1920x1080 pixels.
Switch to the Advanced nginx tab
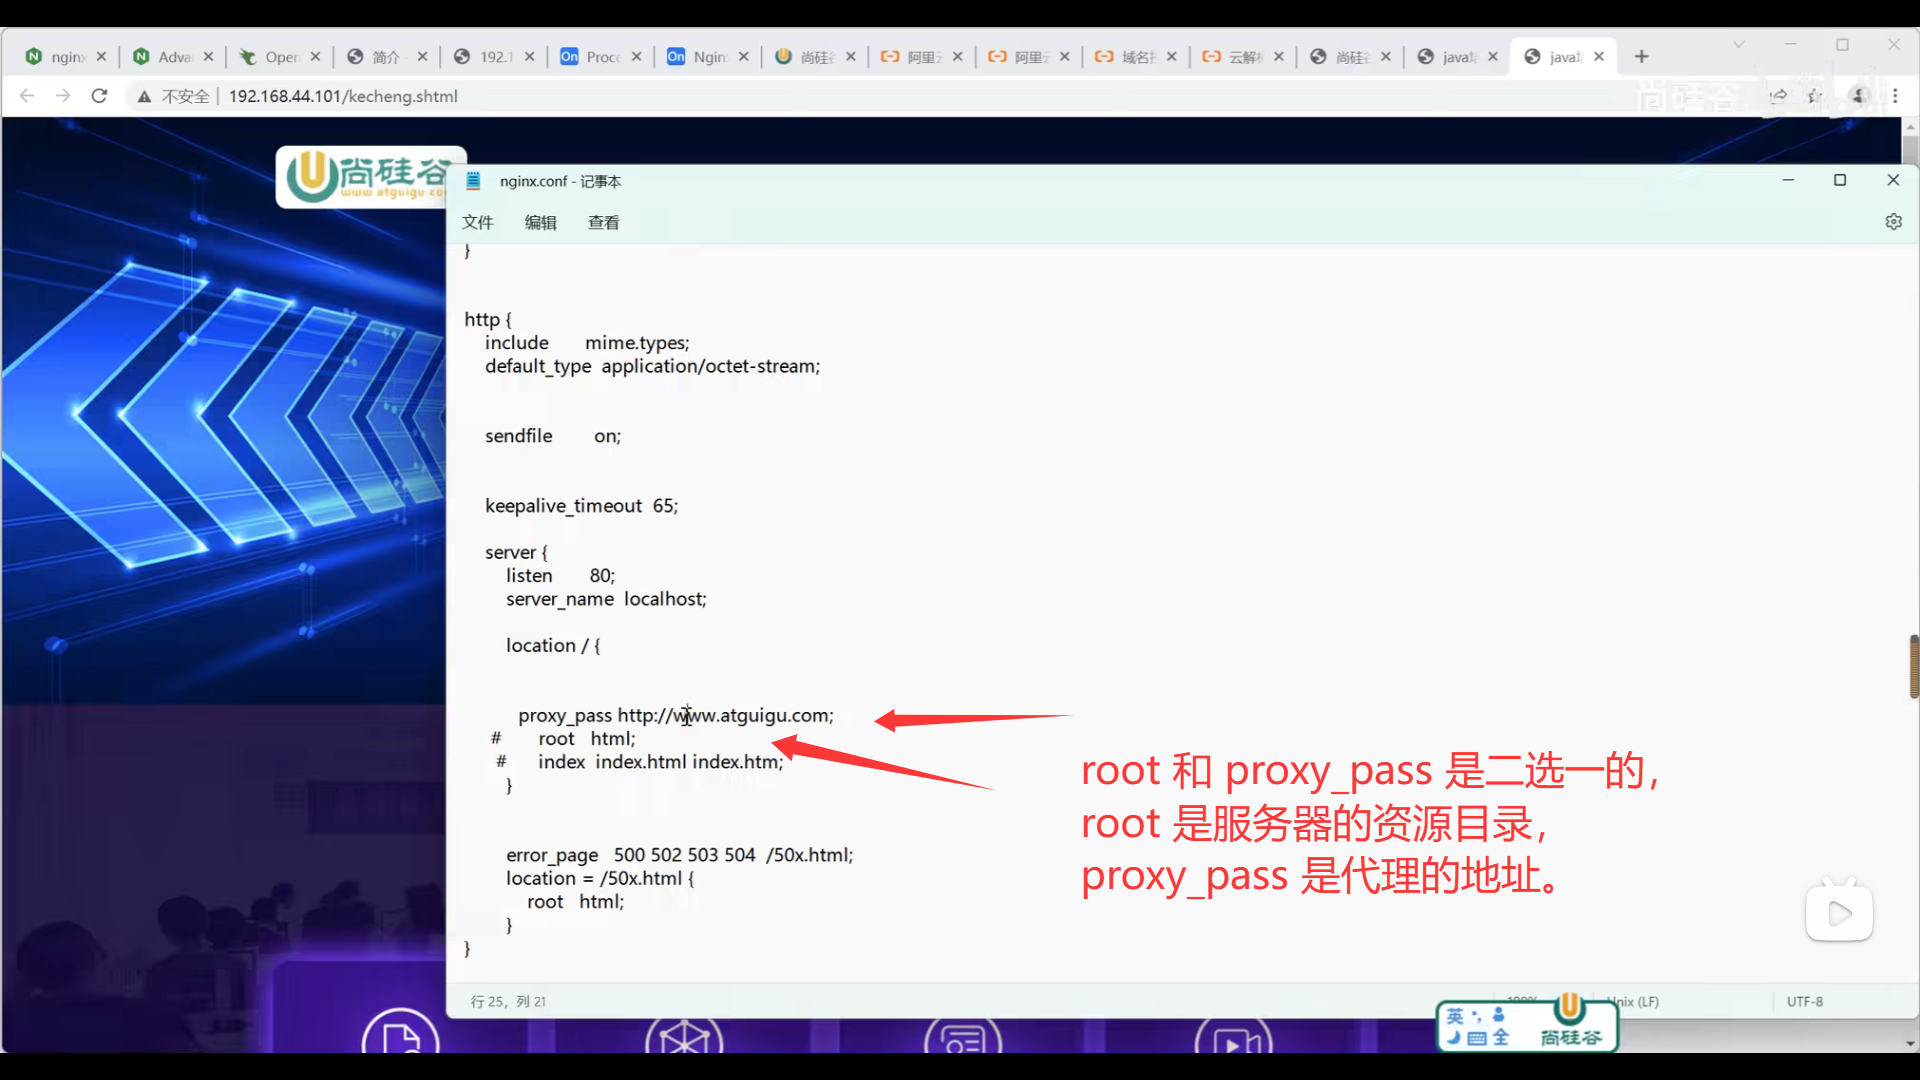point(173,57)
